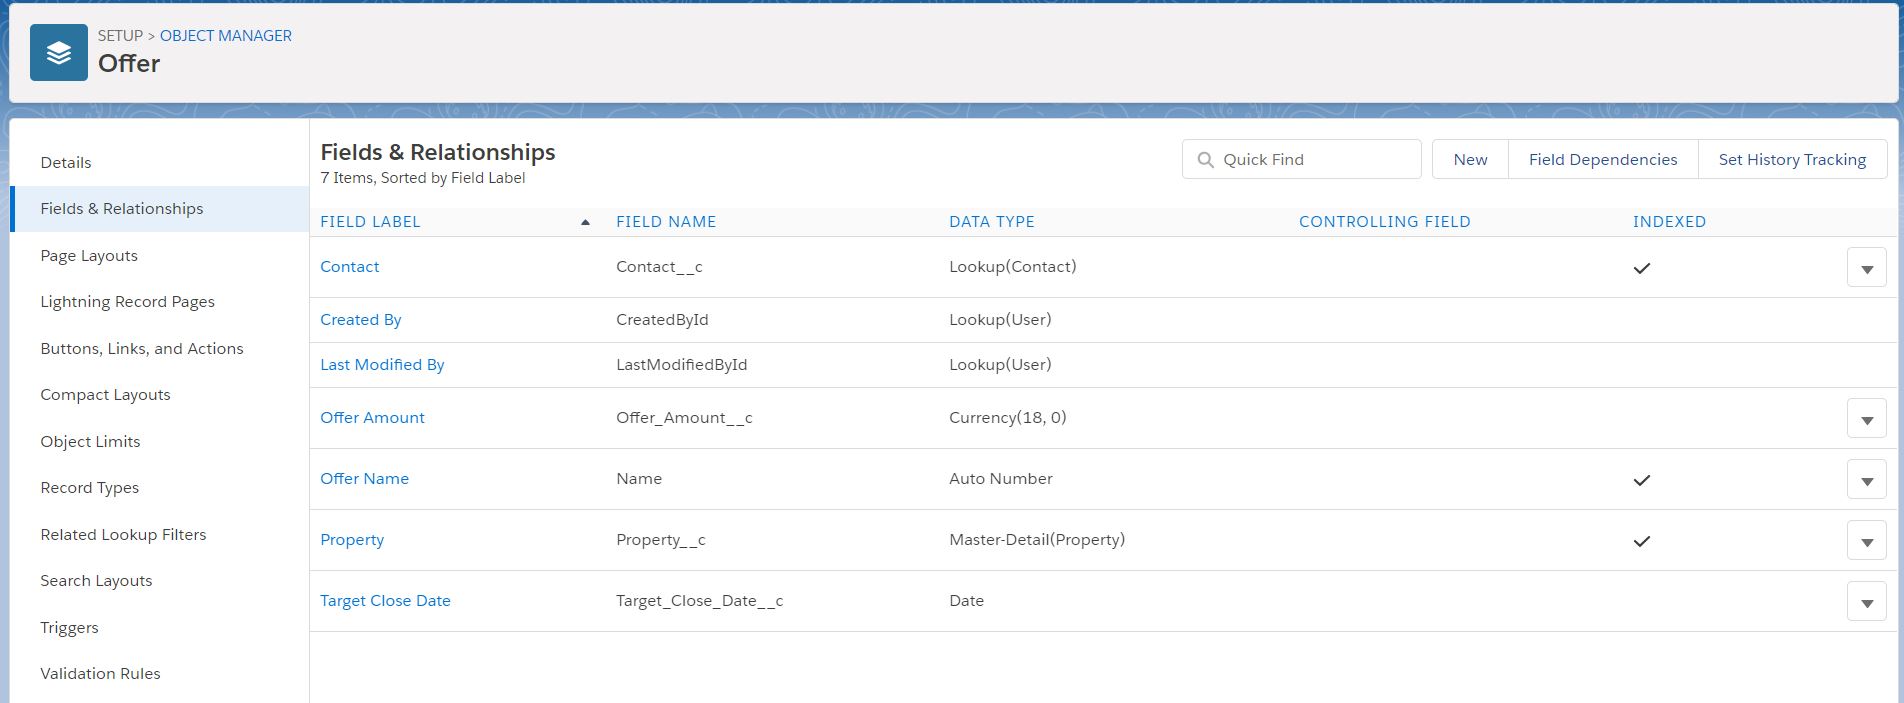Click the Object Manager layers icon

(x=59, y=52)
